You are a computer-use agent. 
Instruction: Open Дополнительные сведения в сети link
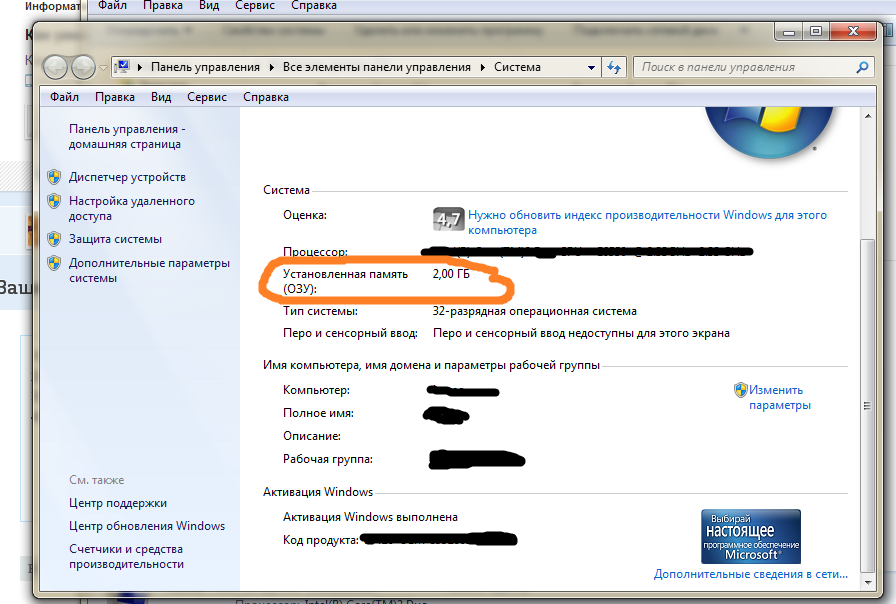pos(750,574)
